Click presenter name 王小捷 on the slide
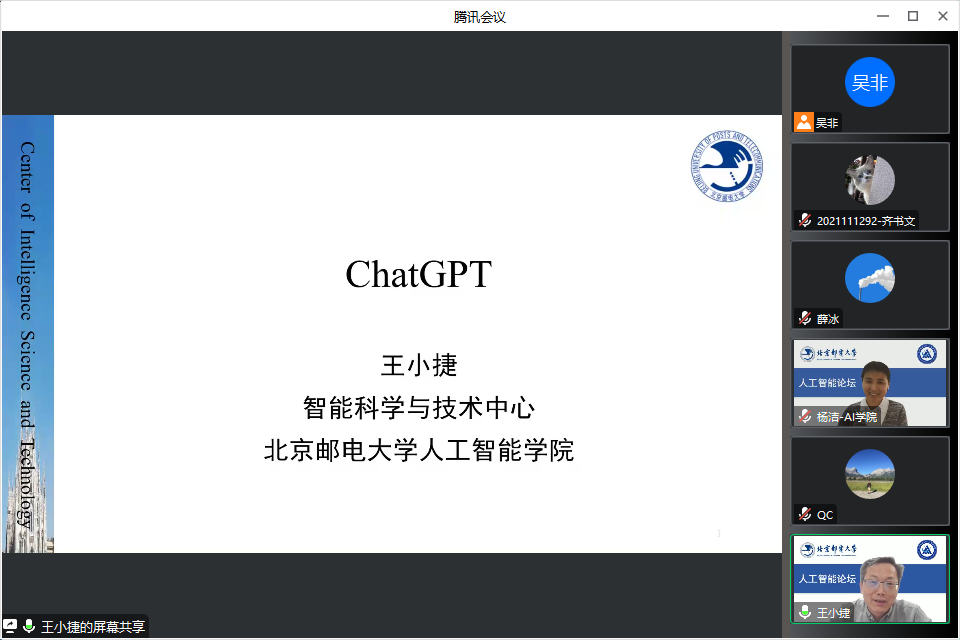Image resolution: width=960 pixels, height=640 pixels. point(419,365)
